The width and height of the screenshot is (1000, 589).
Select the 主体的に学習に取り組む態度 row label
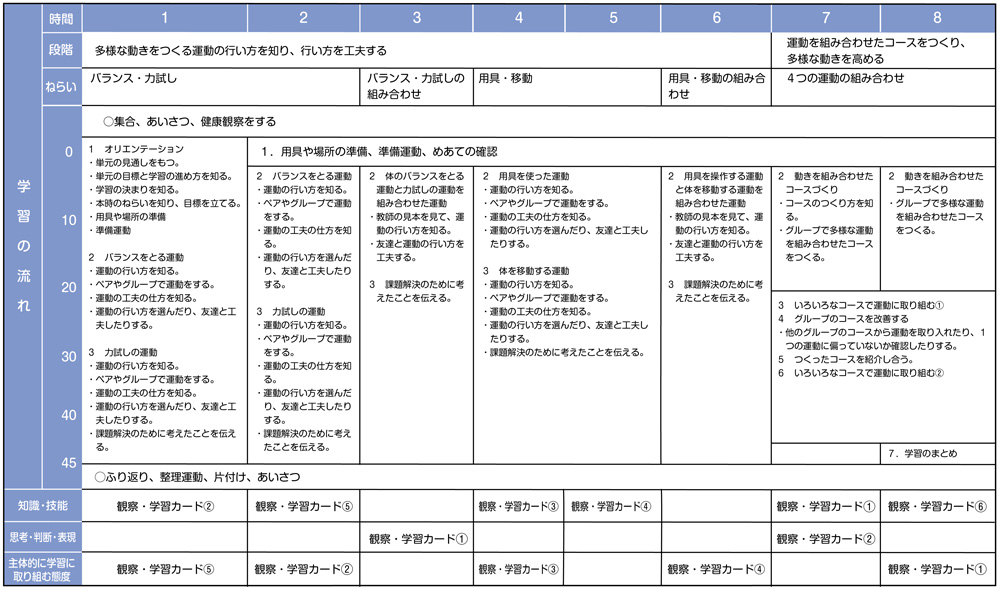(x=41, y=568)
